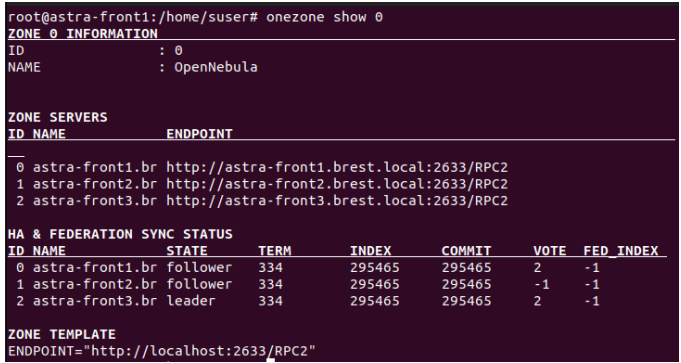Click the ZONE 0 INFORMATION heading
This screenshot has width=681, height=363.
[x=83, y=34]
